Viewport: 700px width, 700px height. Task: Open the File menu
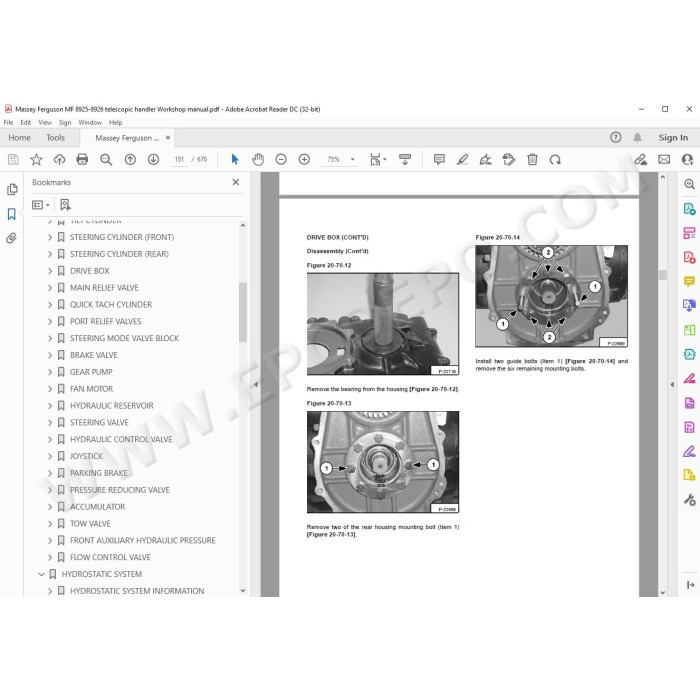pyautogui.click(x=8, y=122)
